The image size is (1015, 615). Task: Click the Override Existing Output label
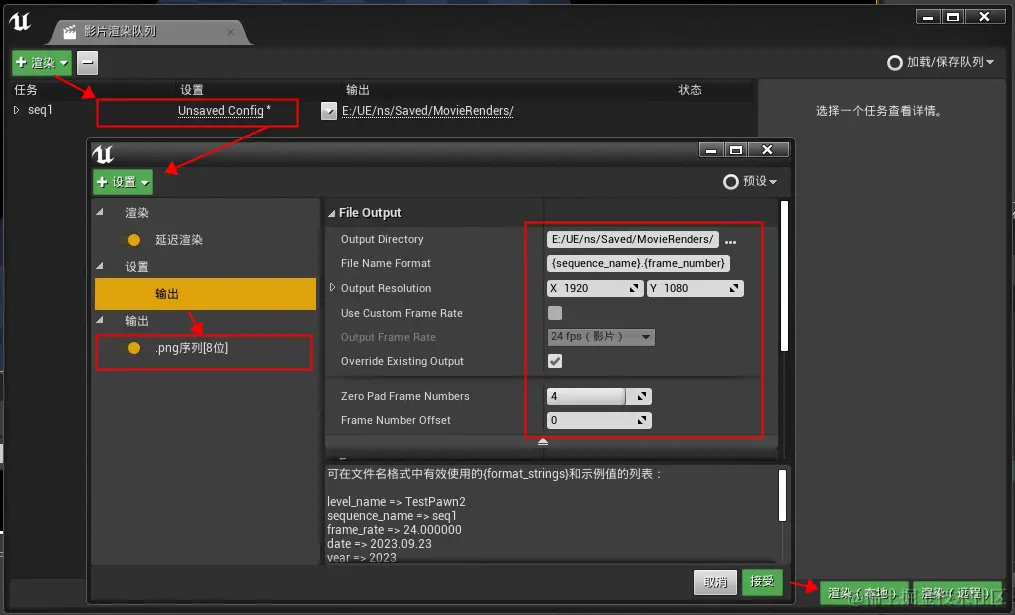coord(402,361)
